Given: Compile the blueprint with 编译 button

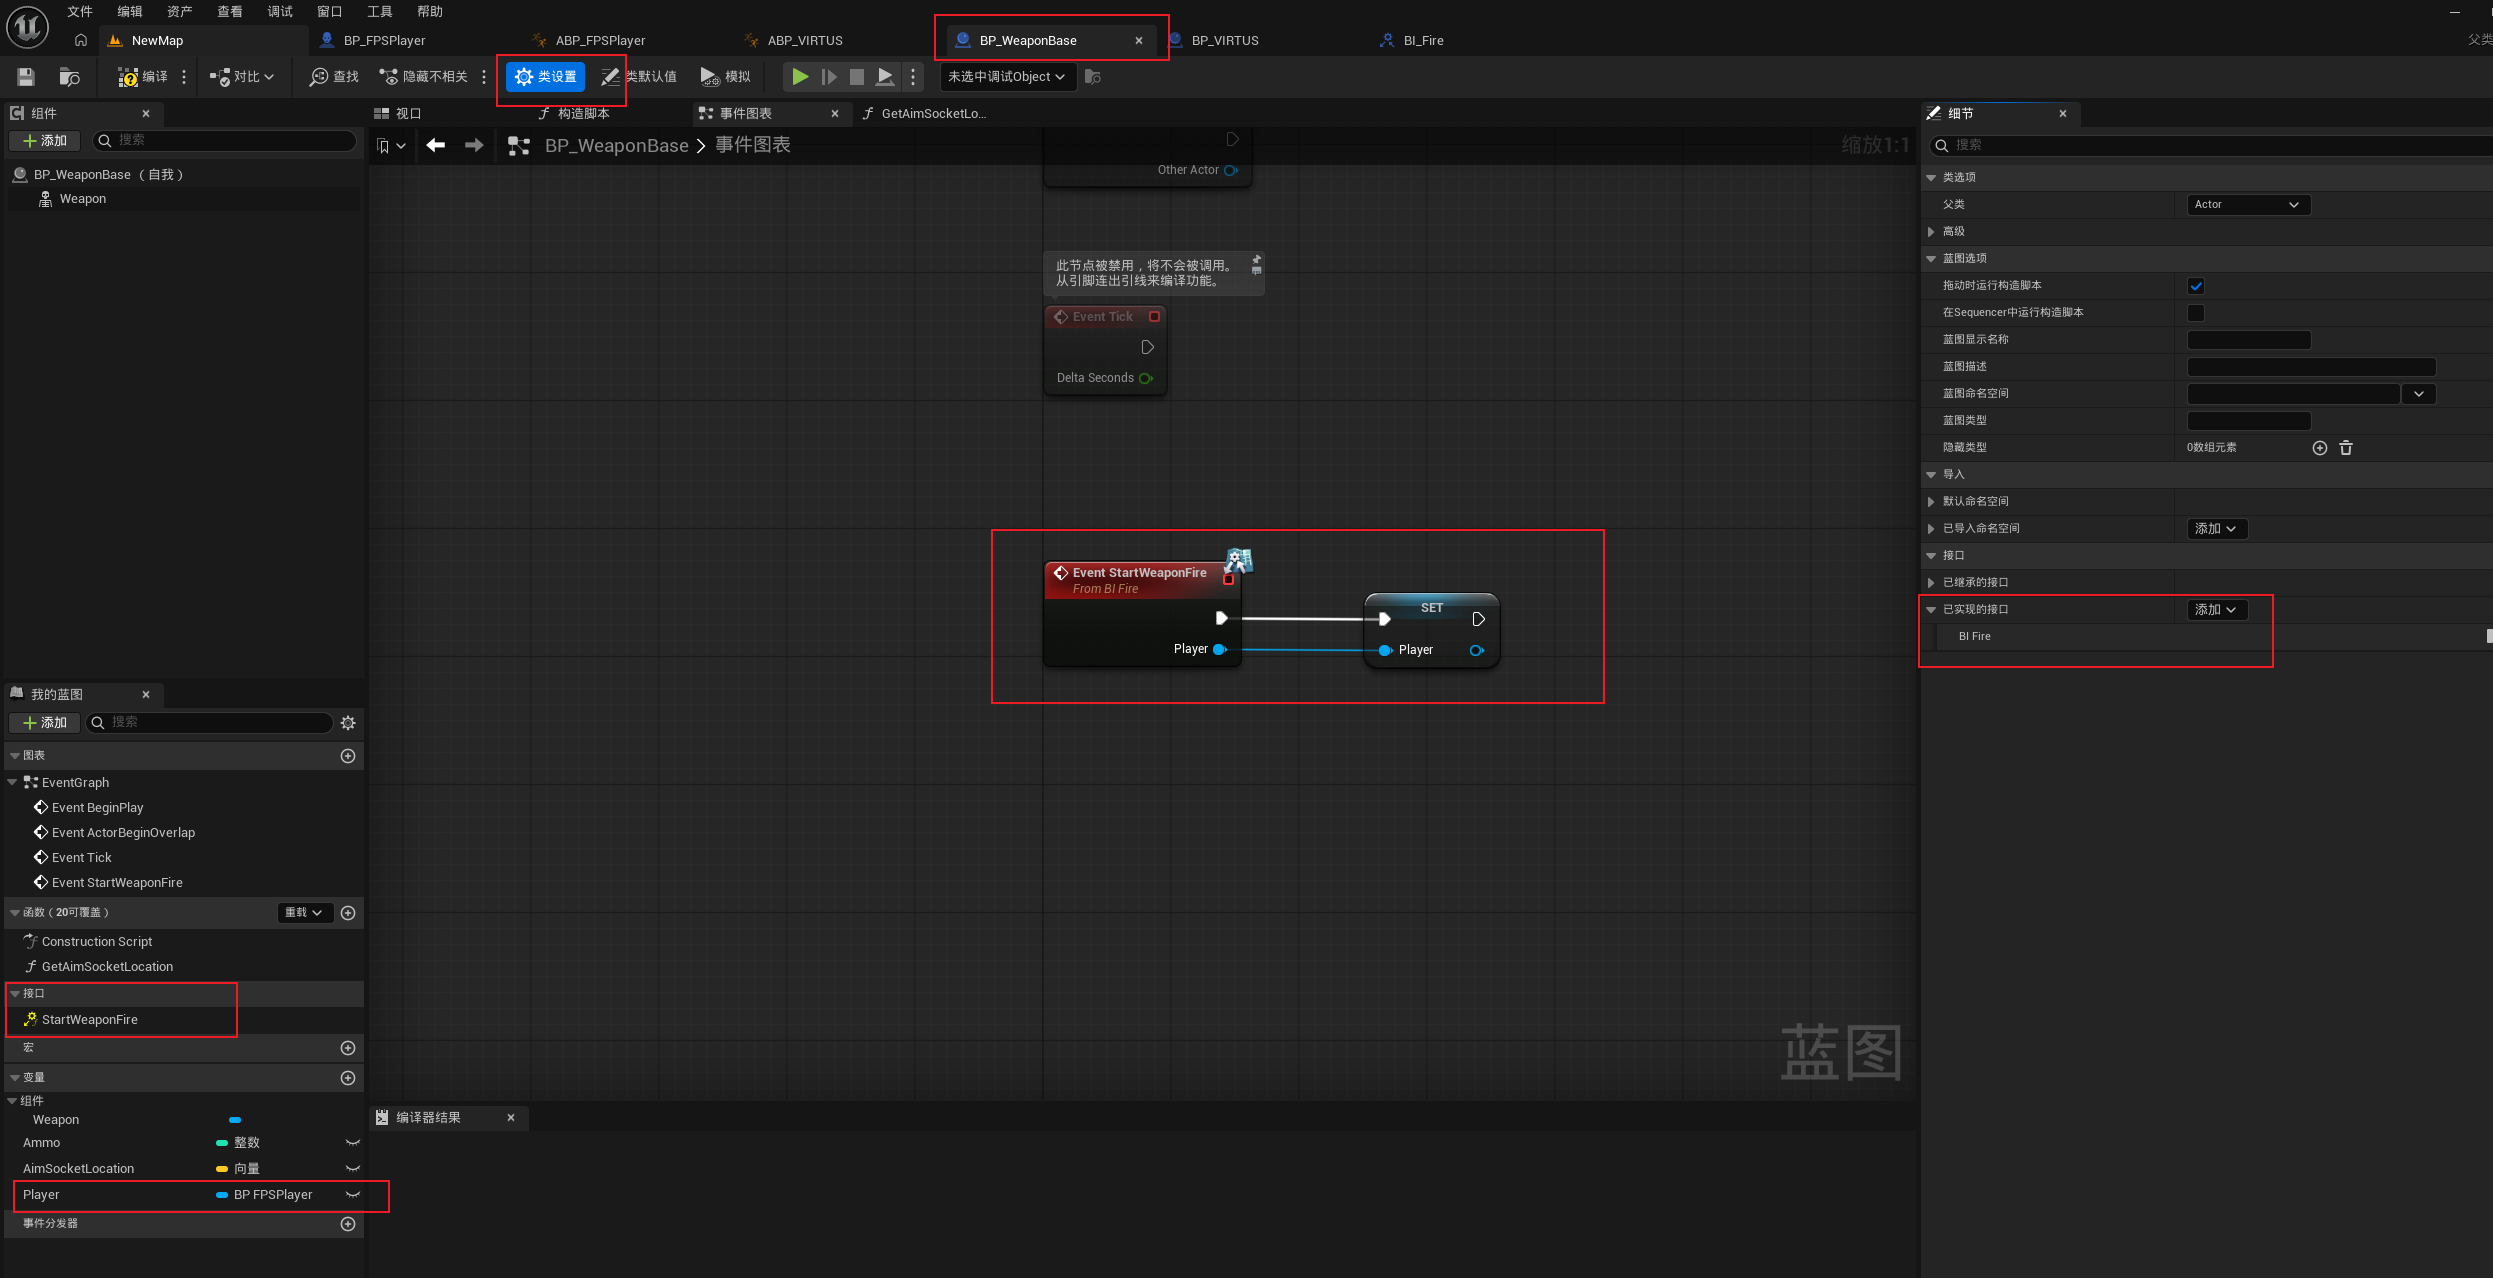Looking at the screenshot, I should pos(143,77).
